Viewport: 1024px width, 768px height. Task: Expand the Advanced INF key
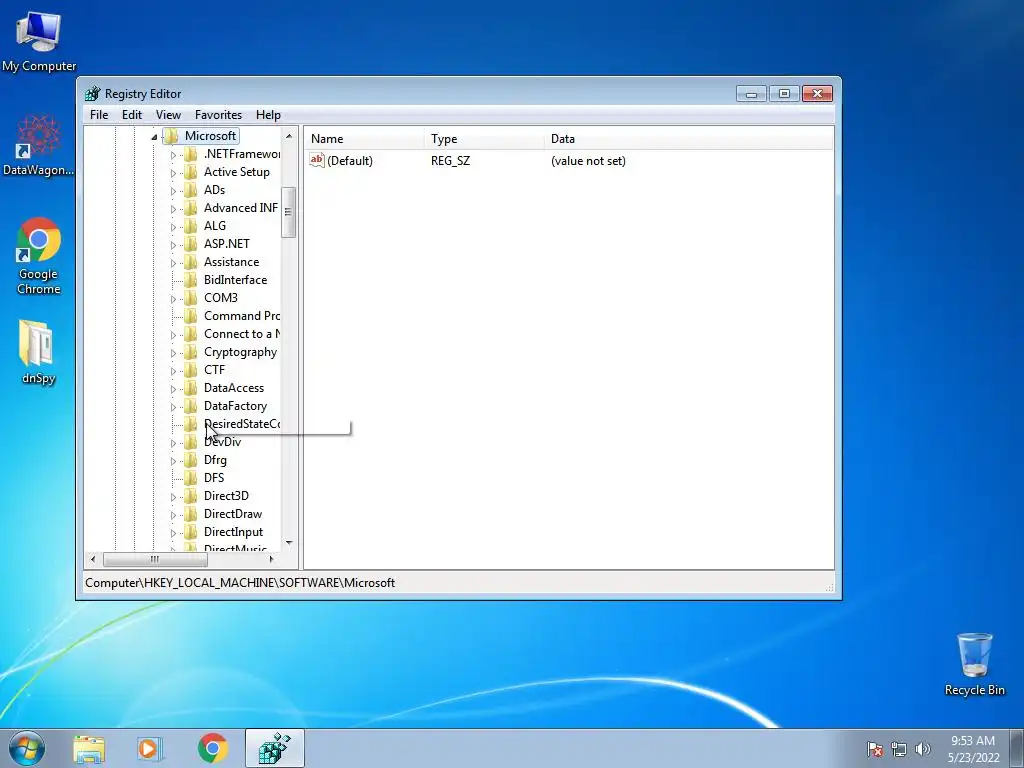[x=173, y=209]
